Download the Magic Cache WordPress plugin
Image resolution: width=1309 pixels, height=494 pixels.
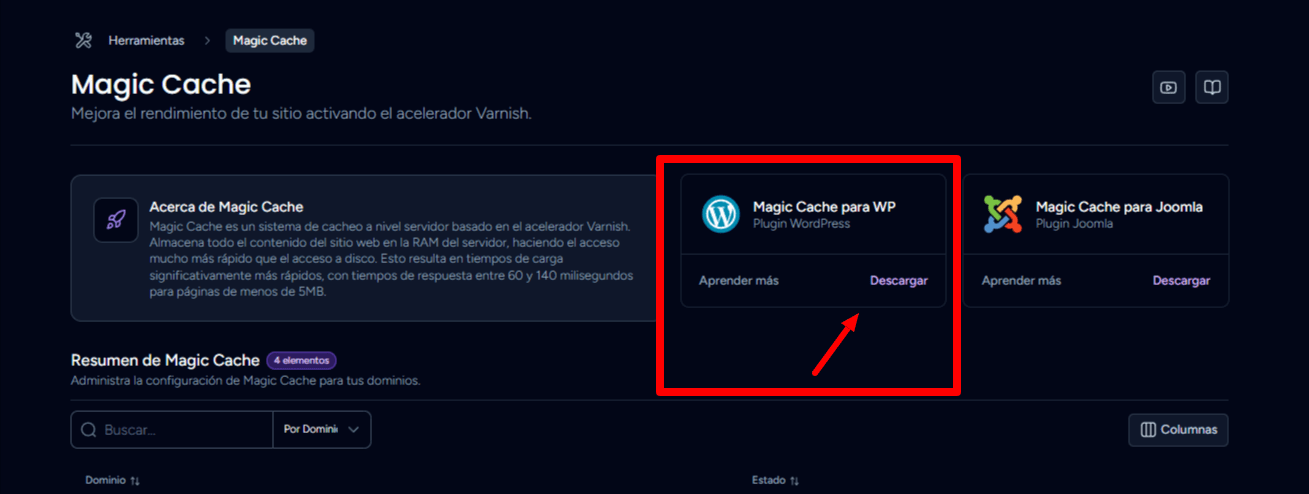tap(899, 281)
